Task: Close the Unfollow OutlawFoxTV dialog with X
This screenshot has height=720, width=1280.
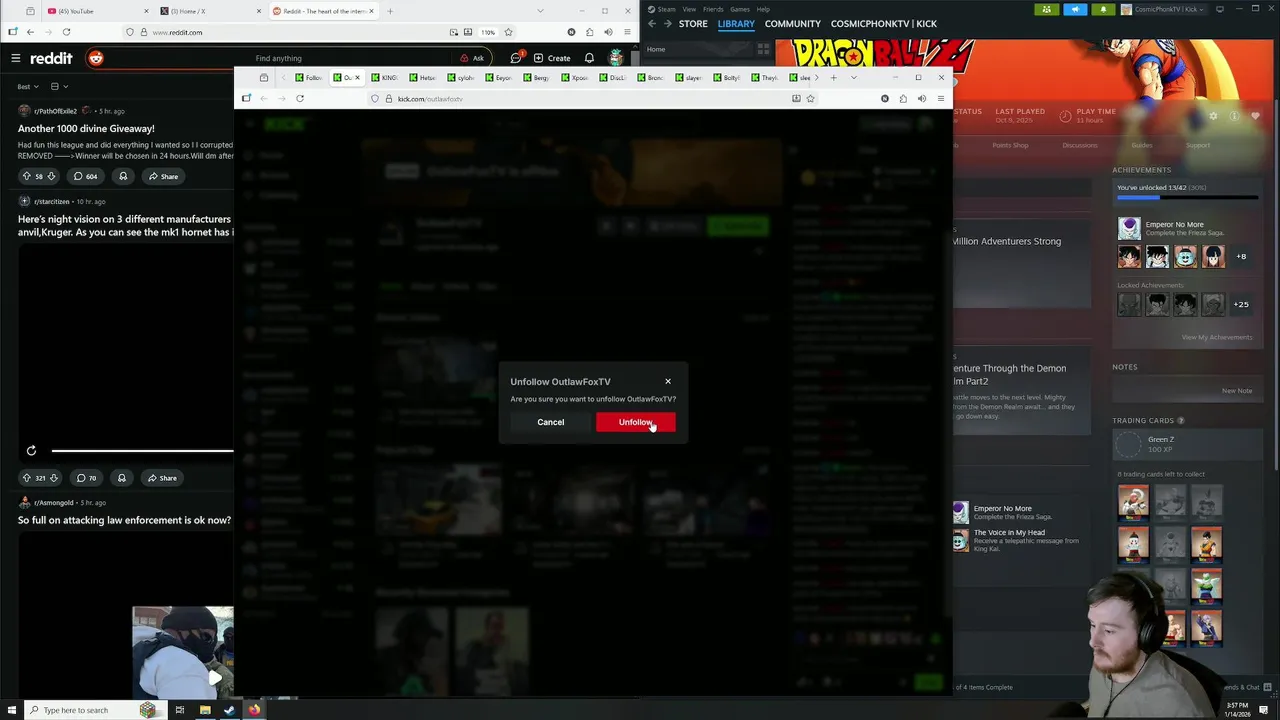Action: click(x=668, y=381)
